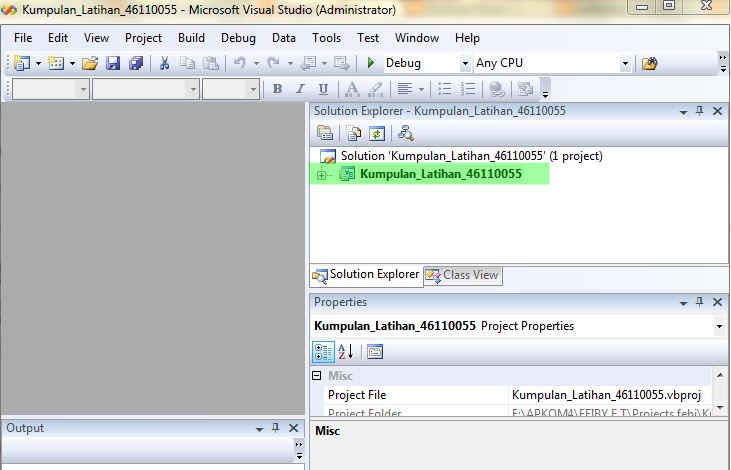This screenshot has width=731, height=470.
Task: Click the Find in Files folder icon
Action: (649, 63)
